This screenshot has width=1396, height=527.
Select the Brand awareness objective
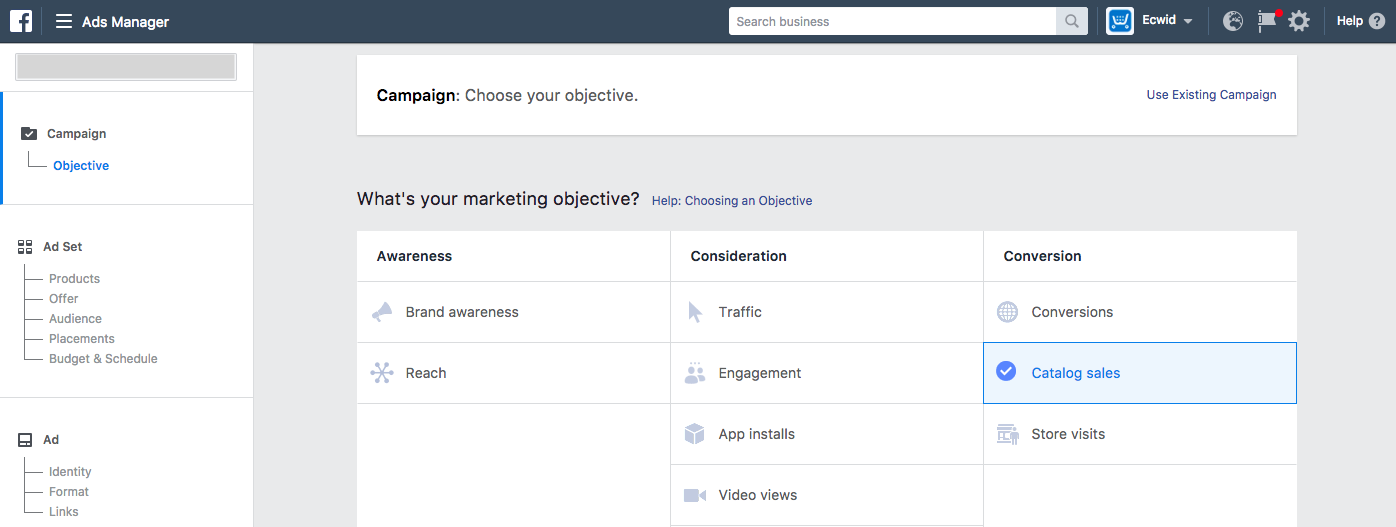click(461, 312)
